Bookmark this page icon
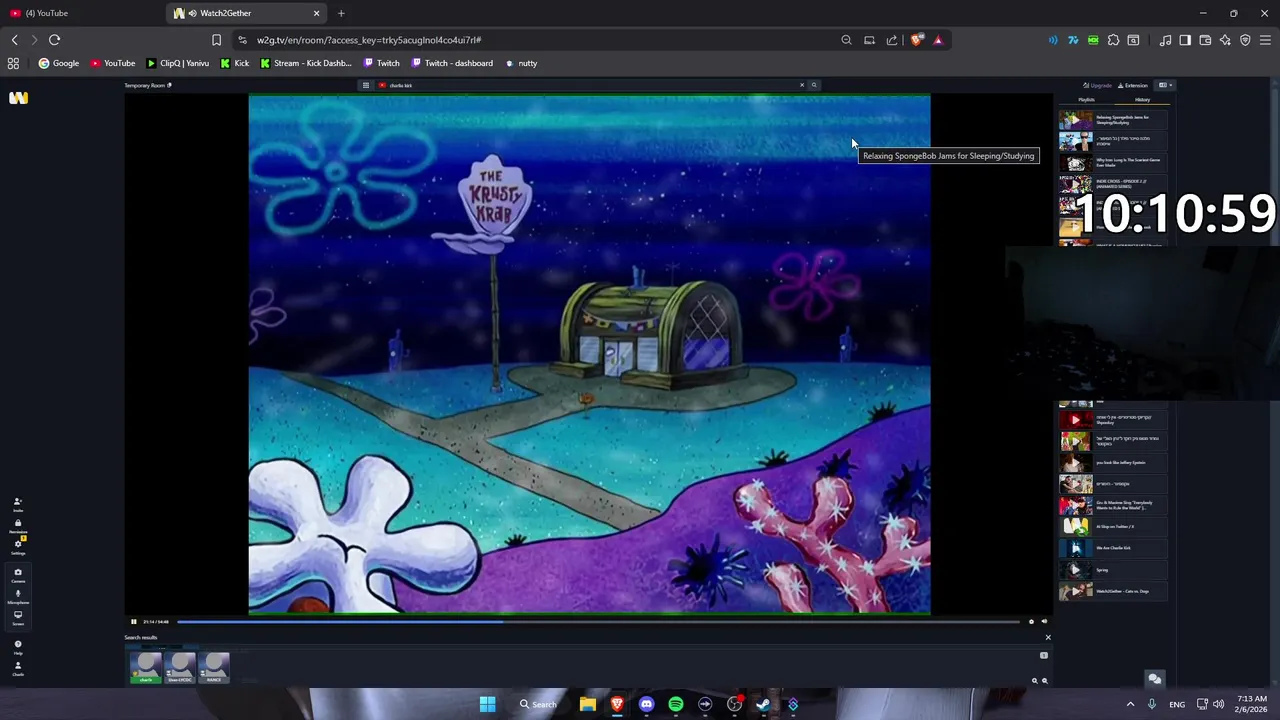This screenshot has width=1280, height=720. tap(216, 40)
